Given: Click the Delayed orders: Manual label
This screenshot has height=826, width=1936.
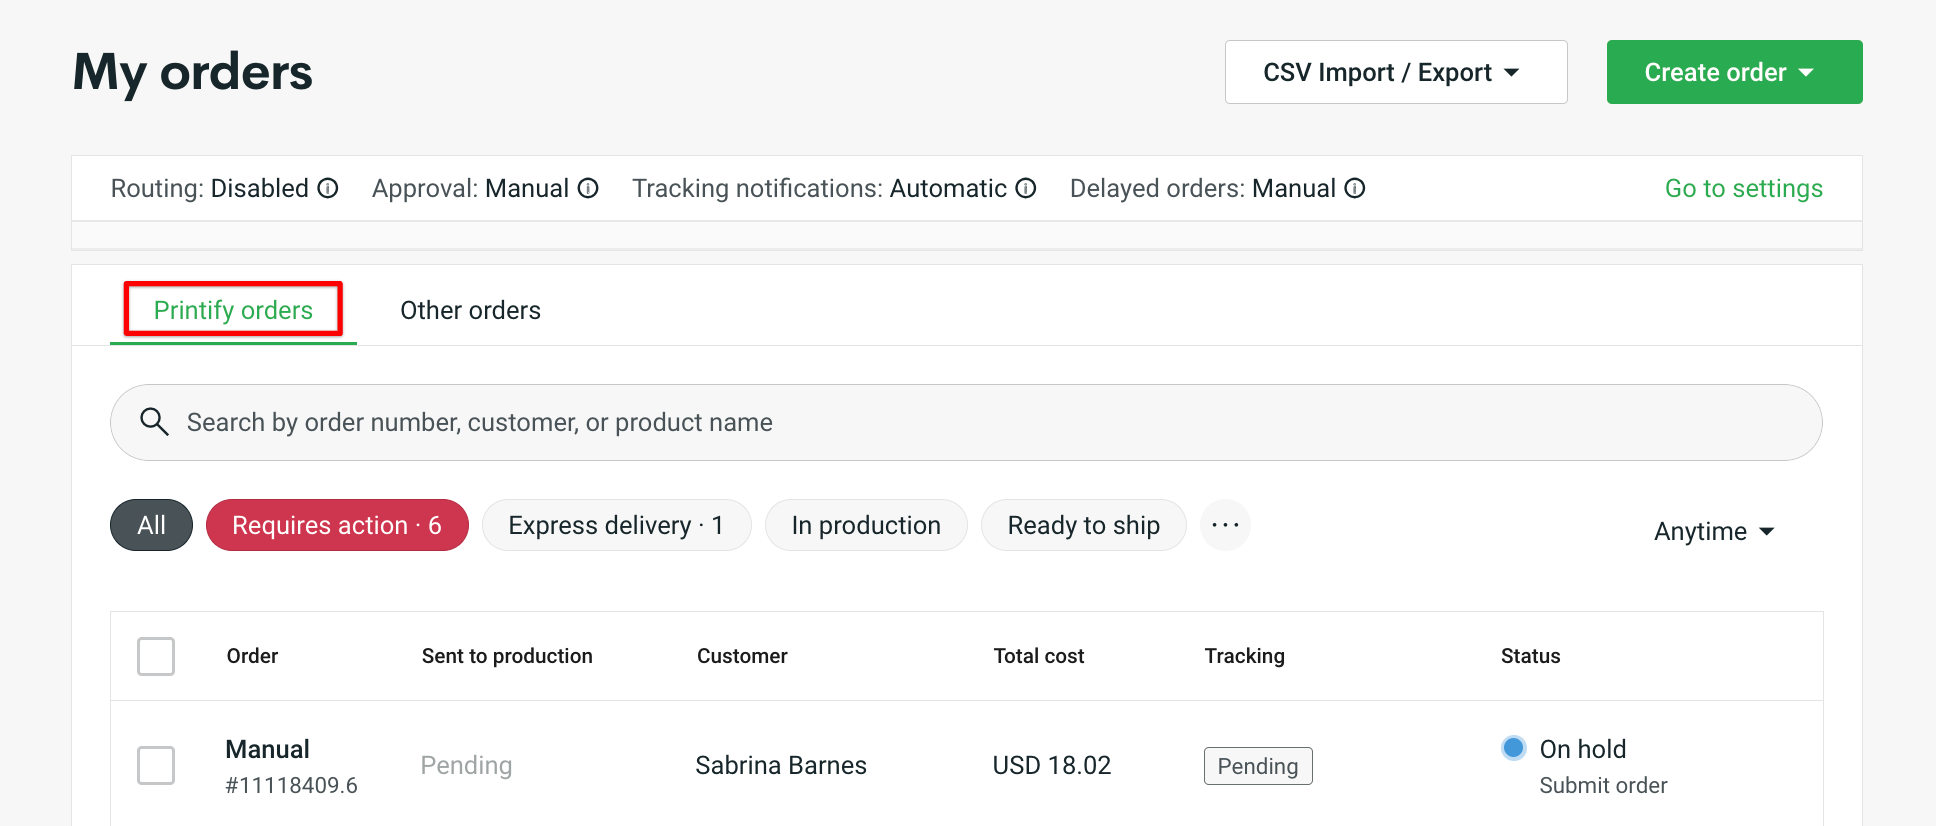Looking at the screenshot, I should tap(1203, 188).
